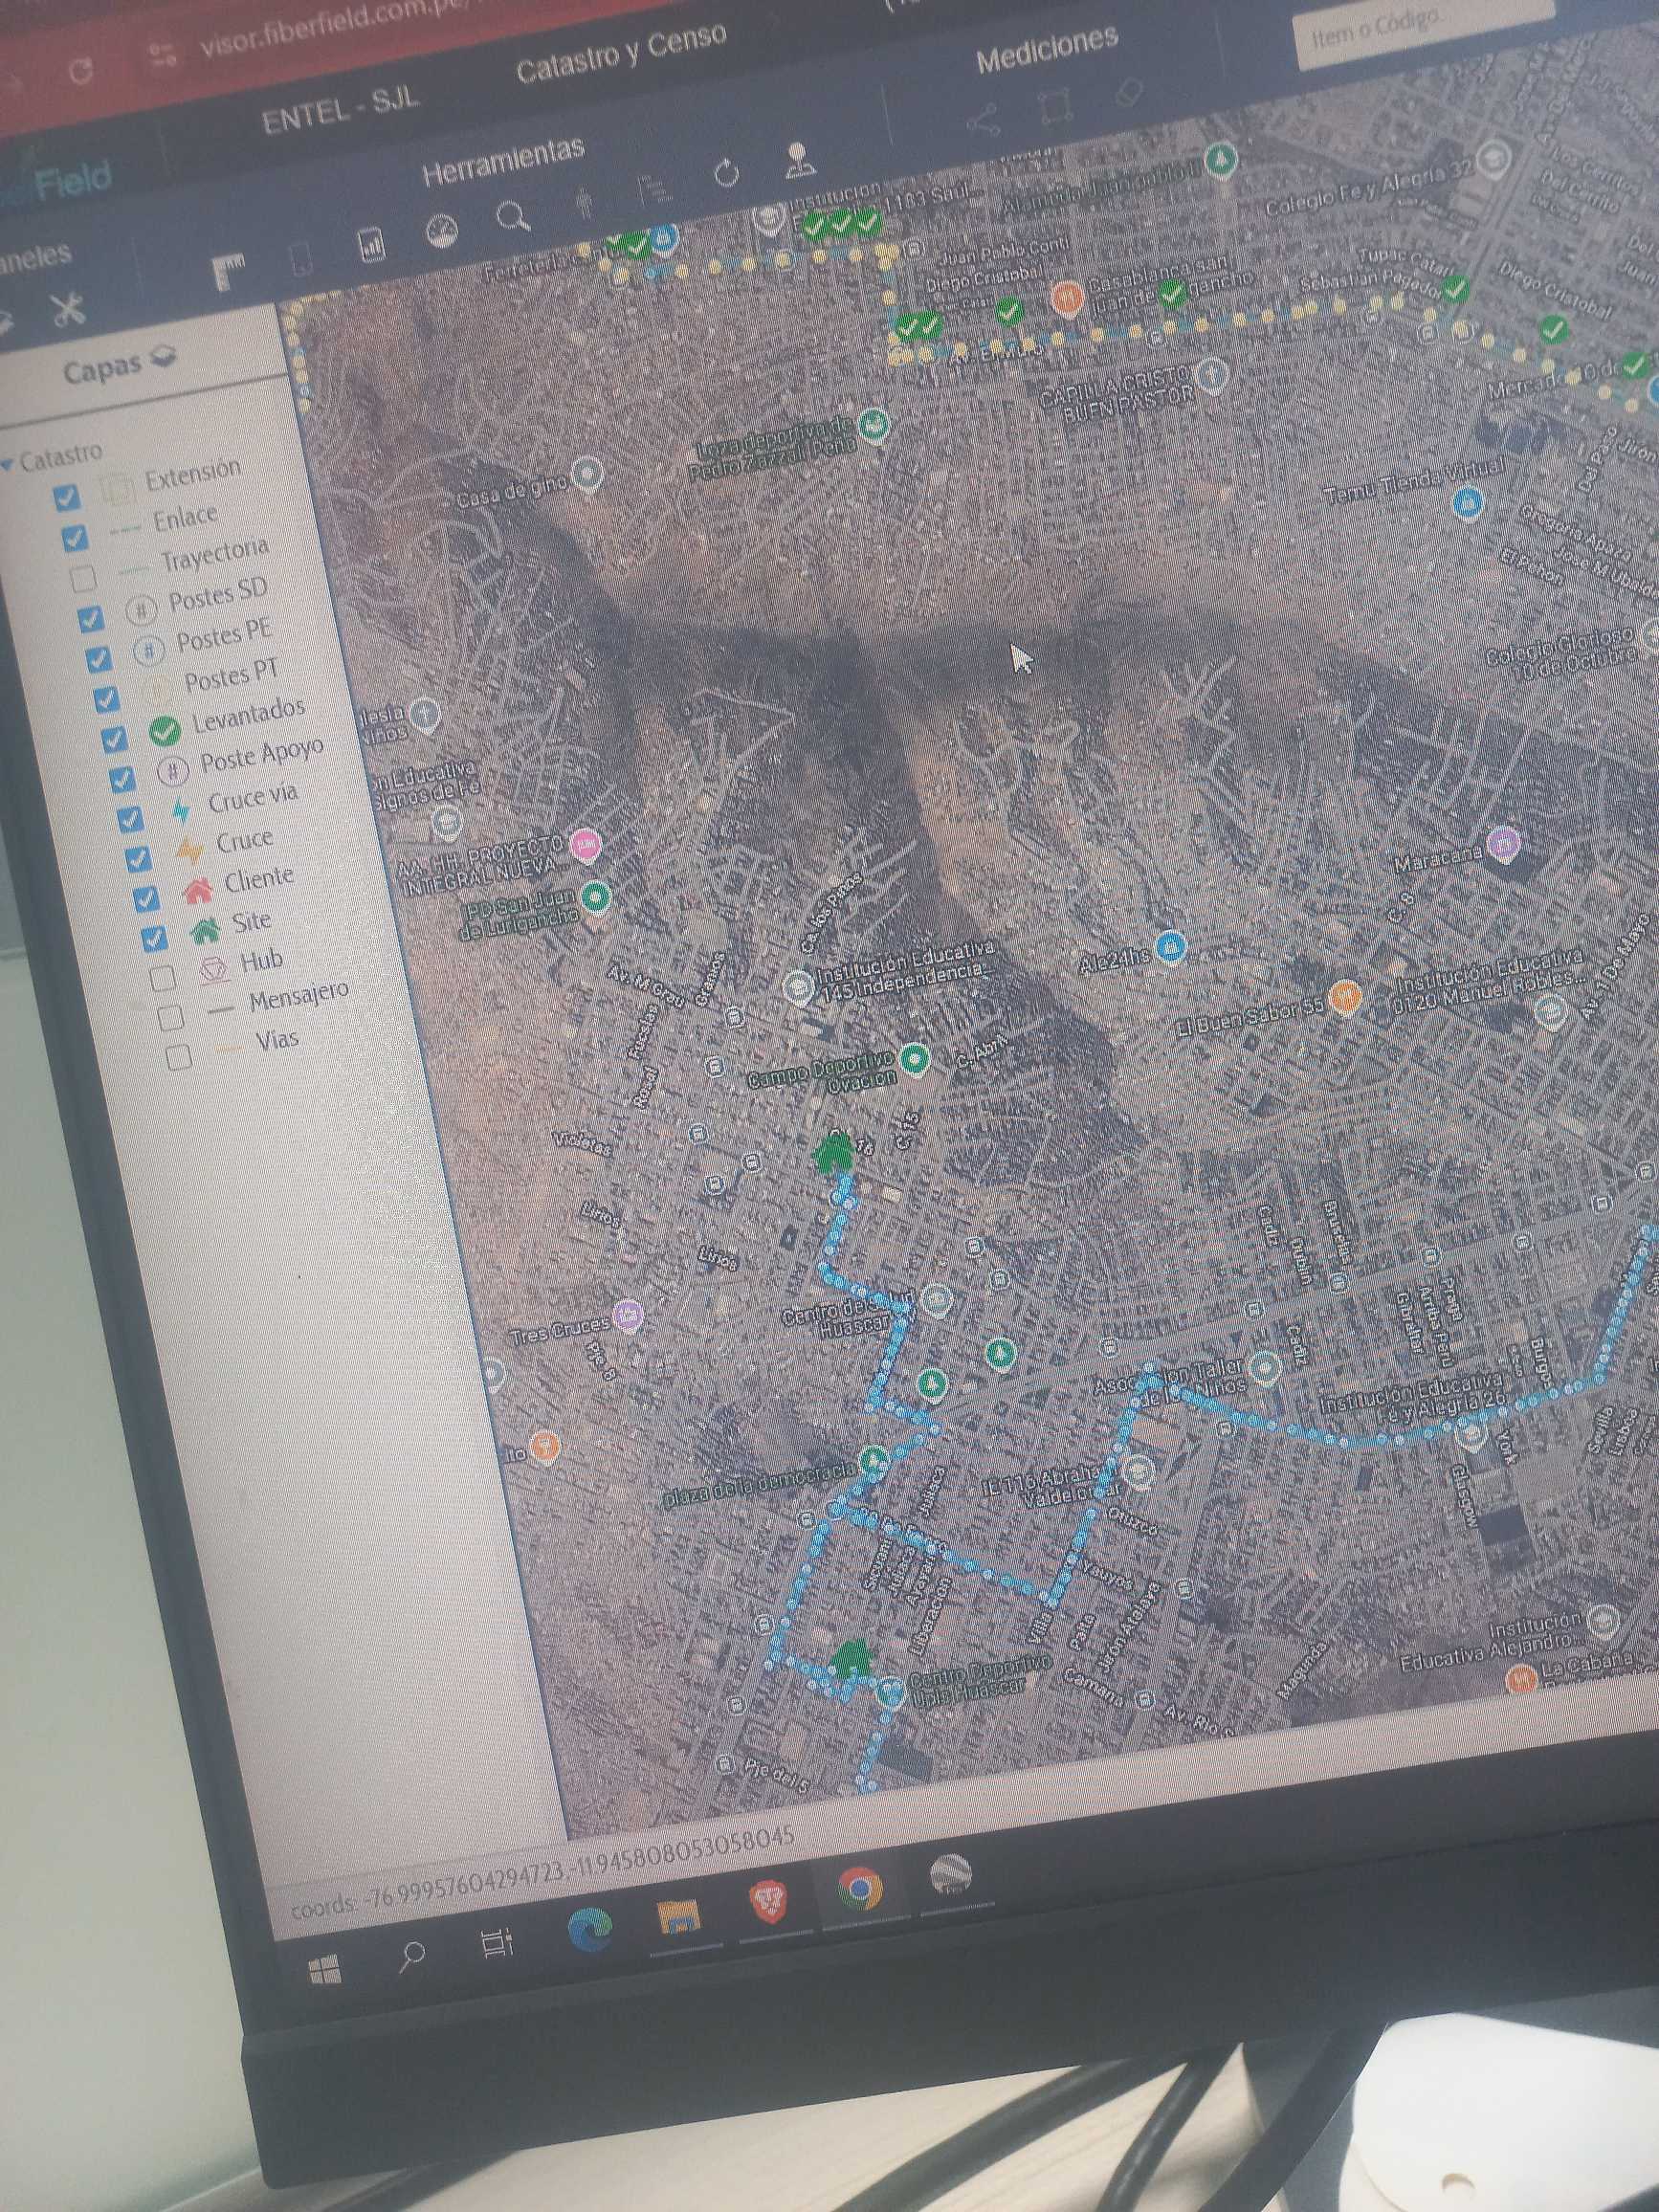Select the person figure tool
Image resolution: width=1659 pixels, height=2212 pixels.
[585, 203]
